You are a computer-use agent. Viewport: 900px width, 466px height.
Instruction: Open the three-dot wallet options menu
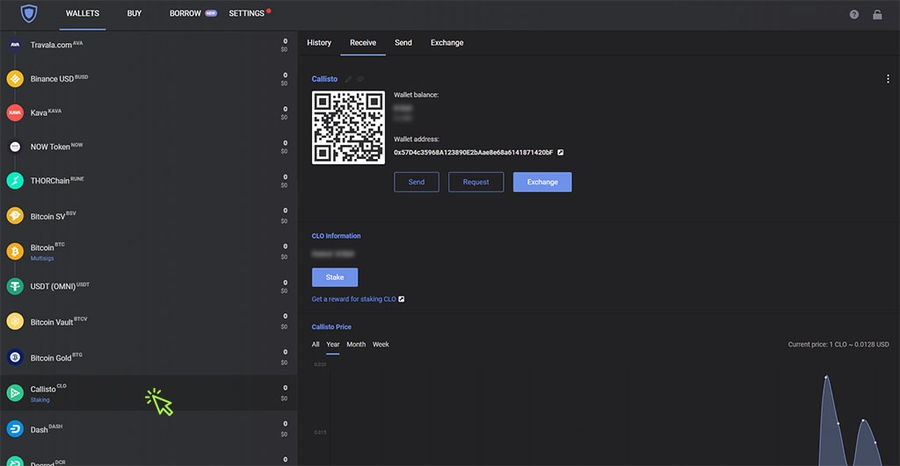[887, 79]
